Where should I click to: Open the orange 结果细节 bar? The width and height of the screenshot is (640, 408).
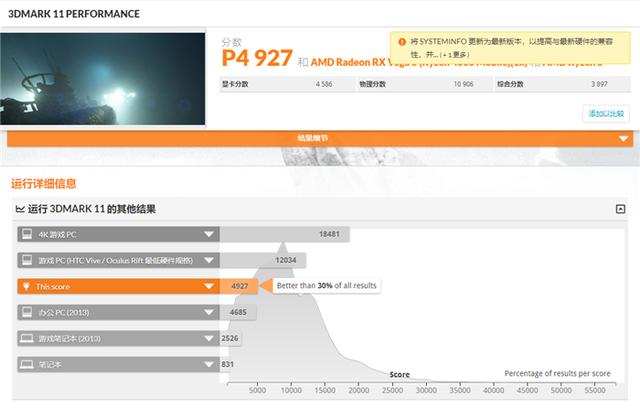point(320,139)
